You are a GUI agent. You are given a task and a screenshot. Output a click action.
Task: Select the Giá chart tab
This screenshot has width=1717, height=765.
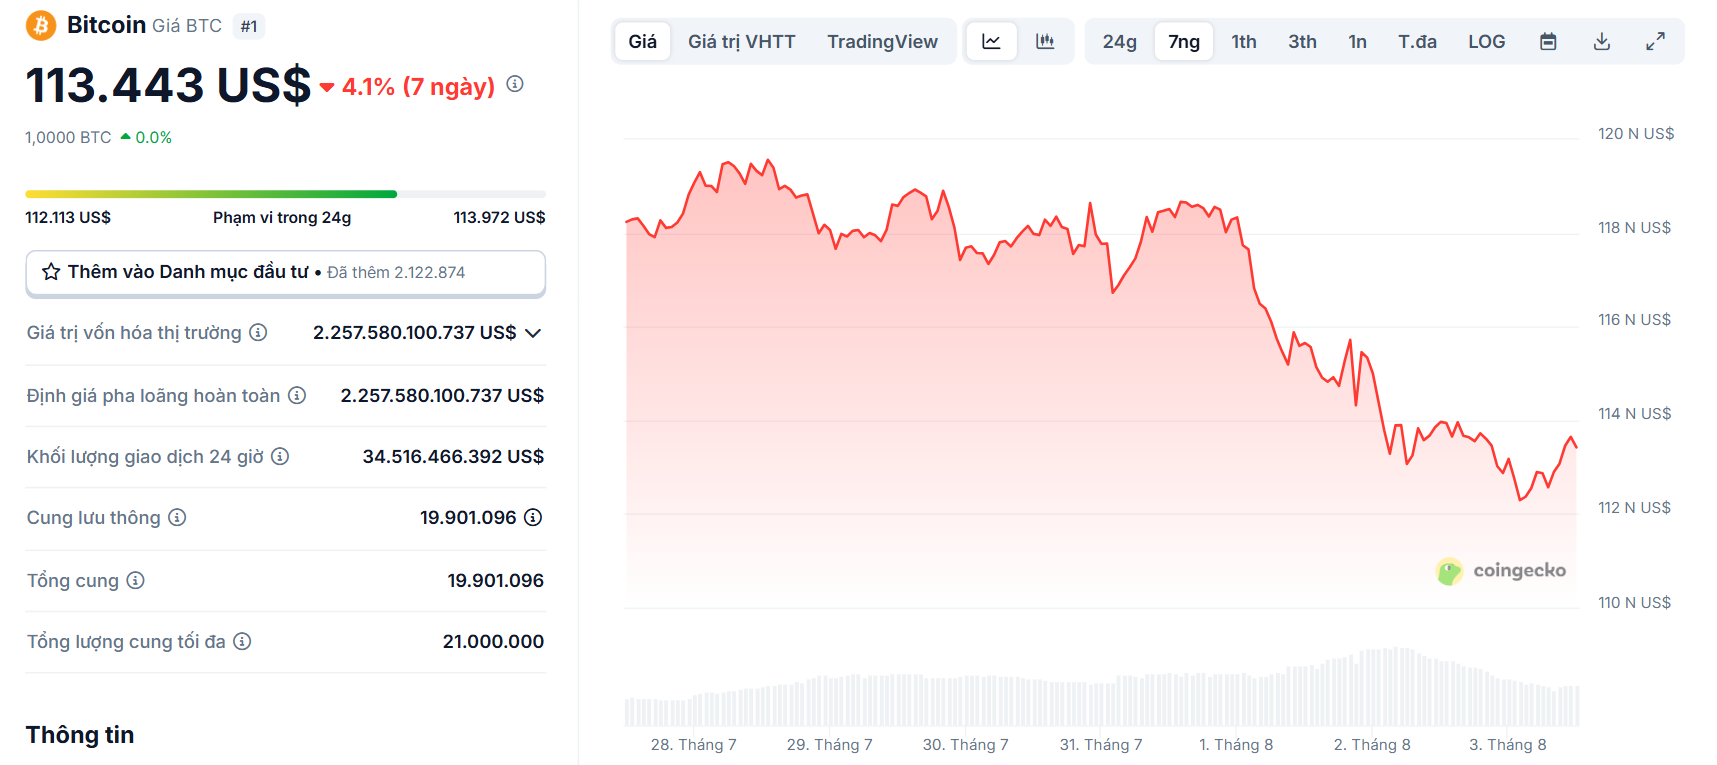(x=642, y=42)
